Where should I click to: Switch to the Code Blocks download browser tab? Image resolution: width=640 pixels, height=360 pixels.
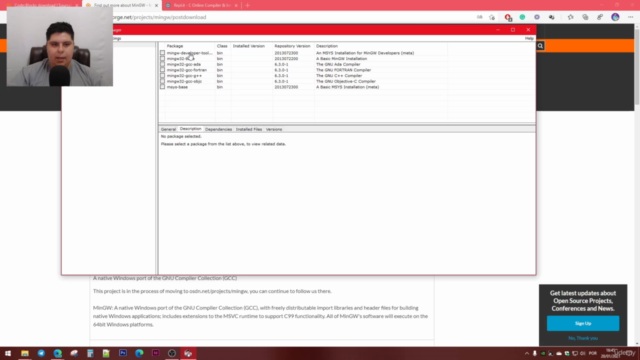pos(41,5)
